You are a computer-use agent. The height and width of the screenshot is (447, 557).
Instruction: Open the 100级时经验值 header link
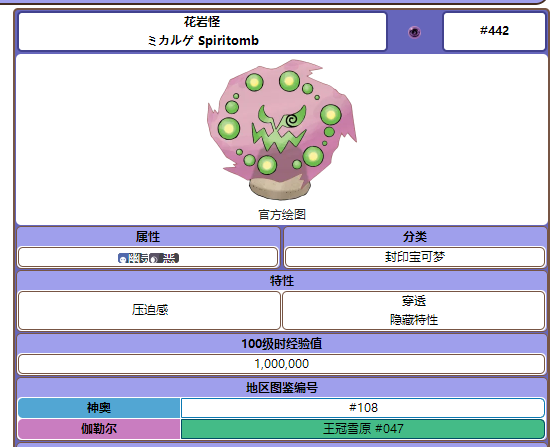pos(282,344)
